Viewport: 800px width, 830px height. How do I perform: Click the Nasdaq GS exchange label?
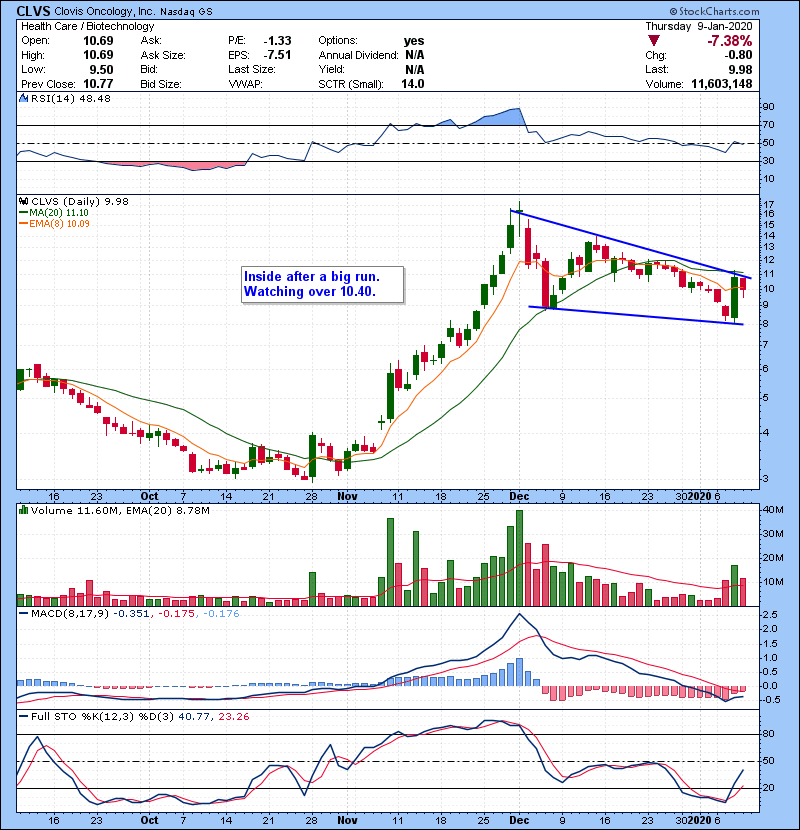[186, 12]
